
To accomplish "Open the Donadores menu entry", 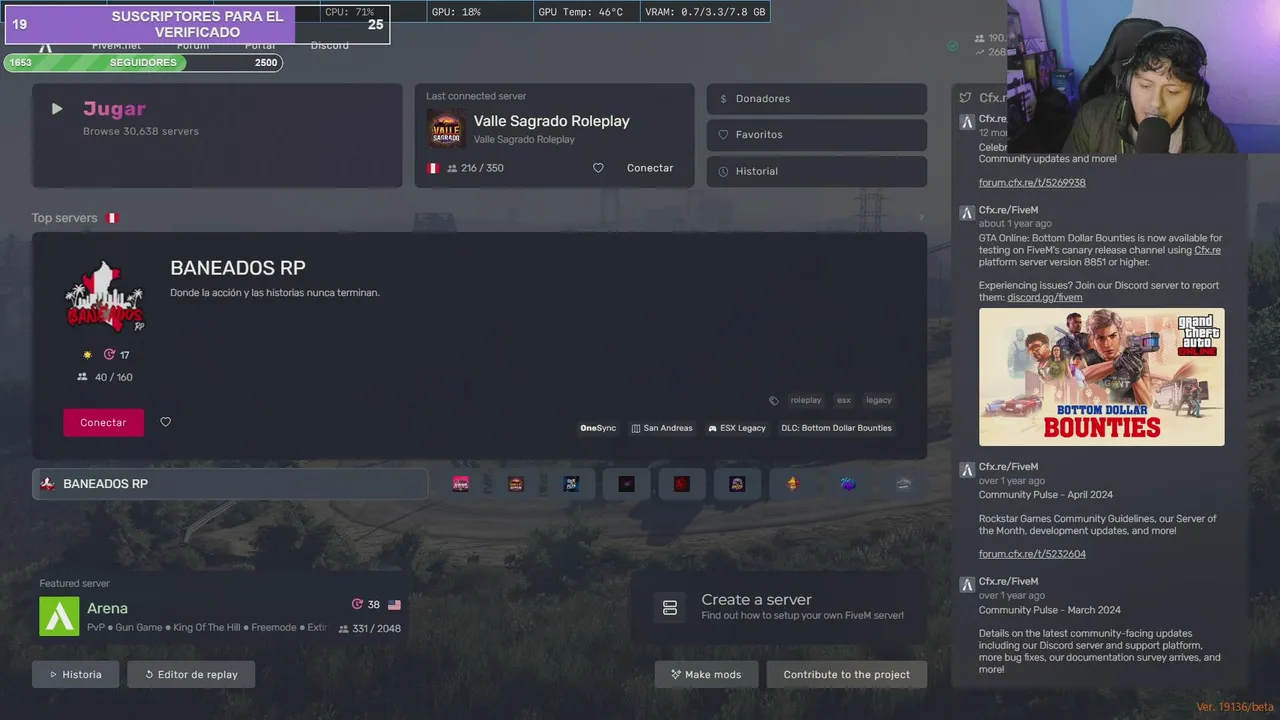I will pos(817,99).
